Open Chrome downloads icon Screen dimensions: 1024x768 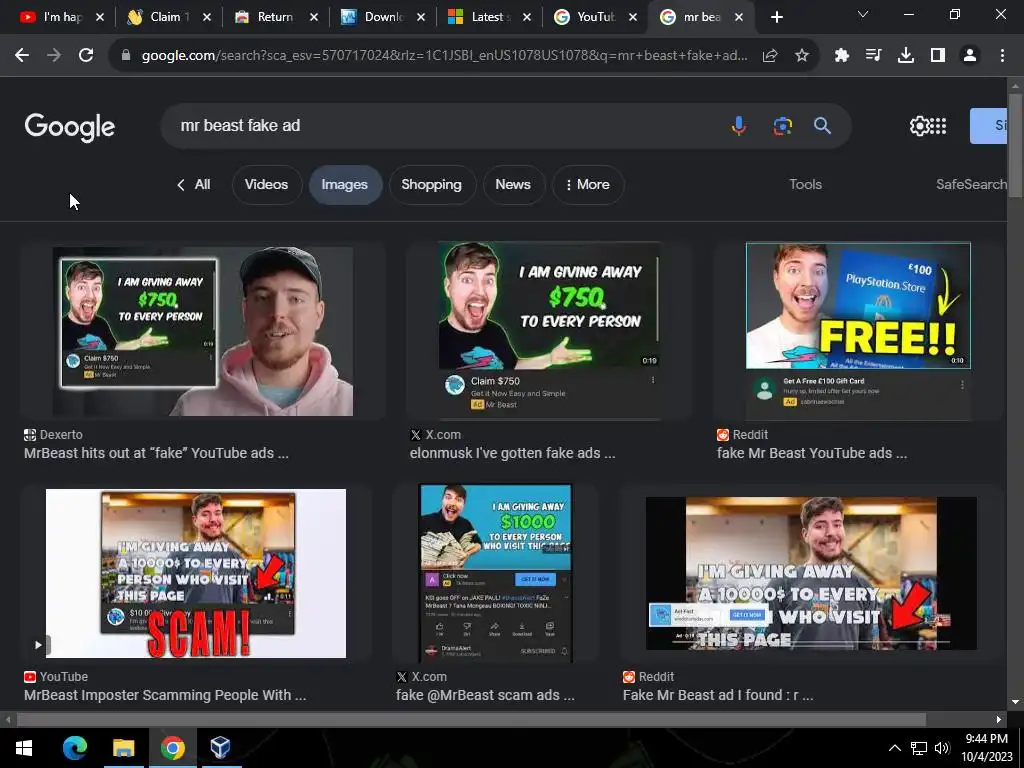906,56
